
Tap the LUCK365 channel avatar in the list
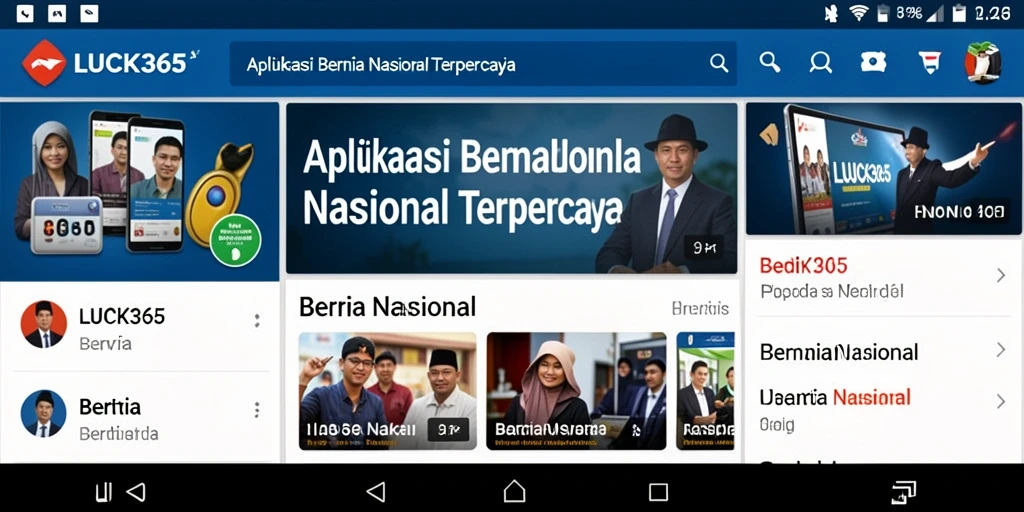point(44,324)
